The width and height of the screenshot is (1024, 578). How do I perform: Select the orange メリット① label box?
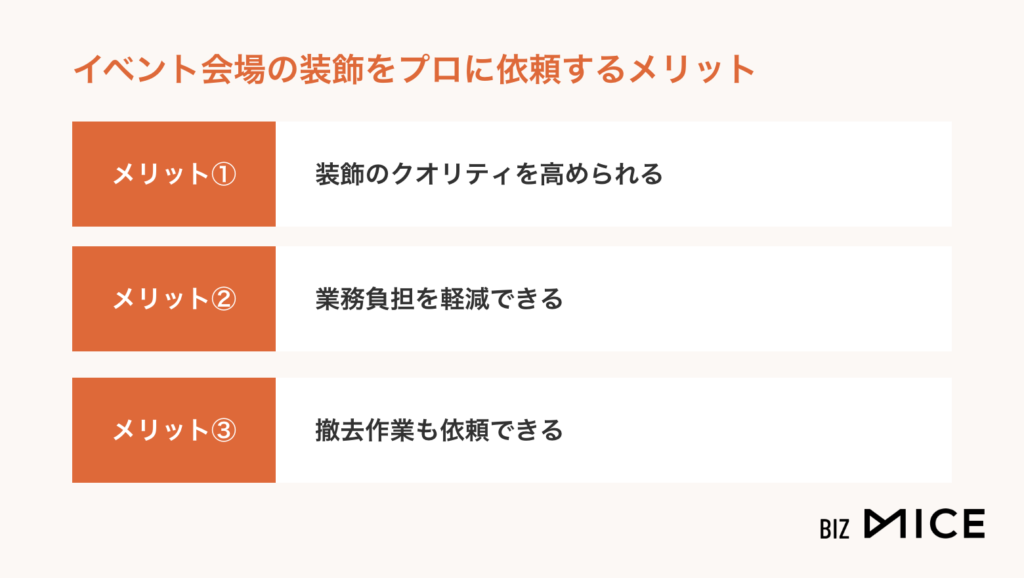coord(174,174)
